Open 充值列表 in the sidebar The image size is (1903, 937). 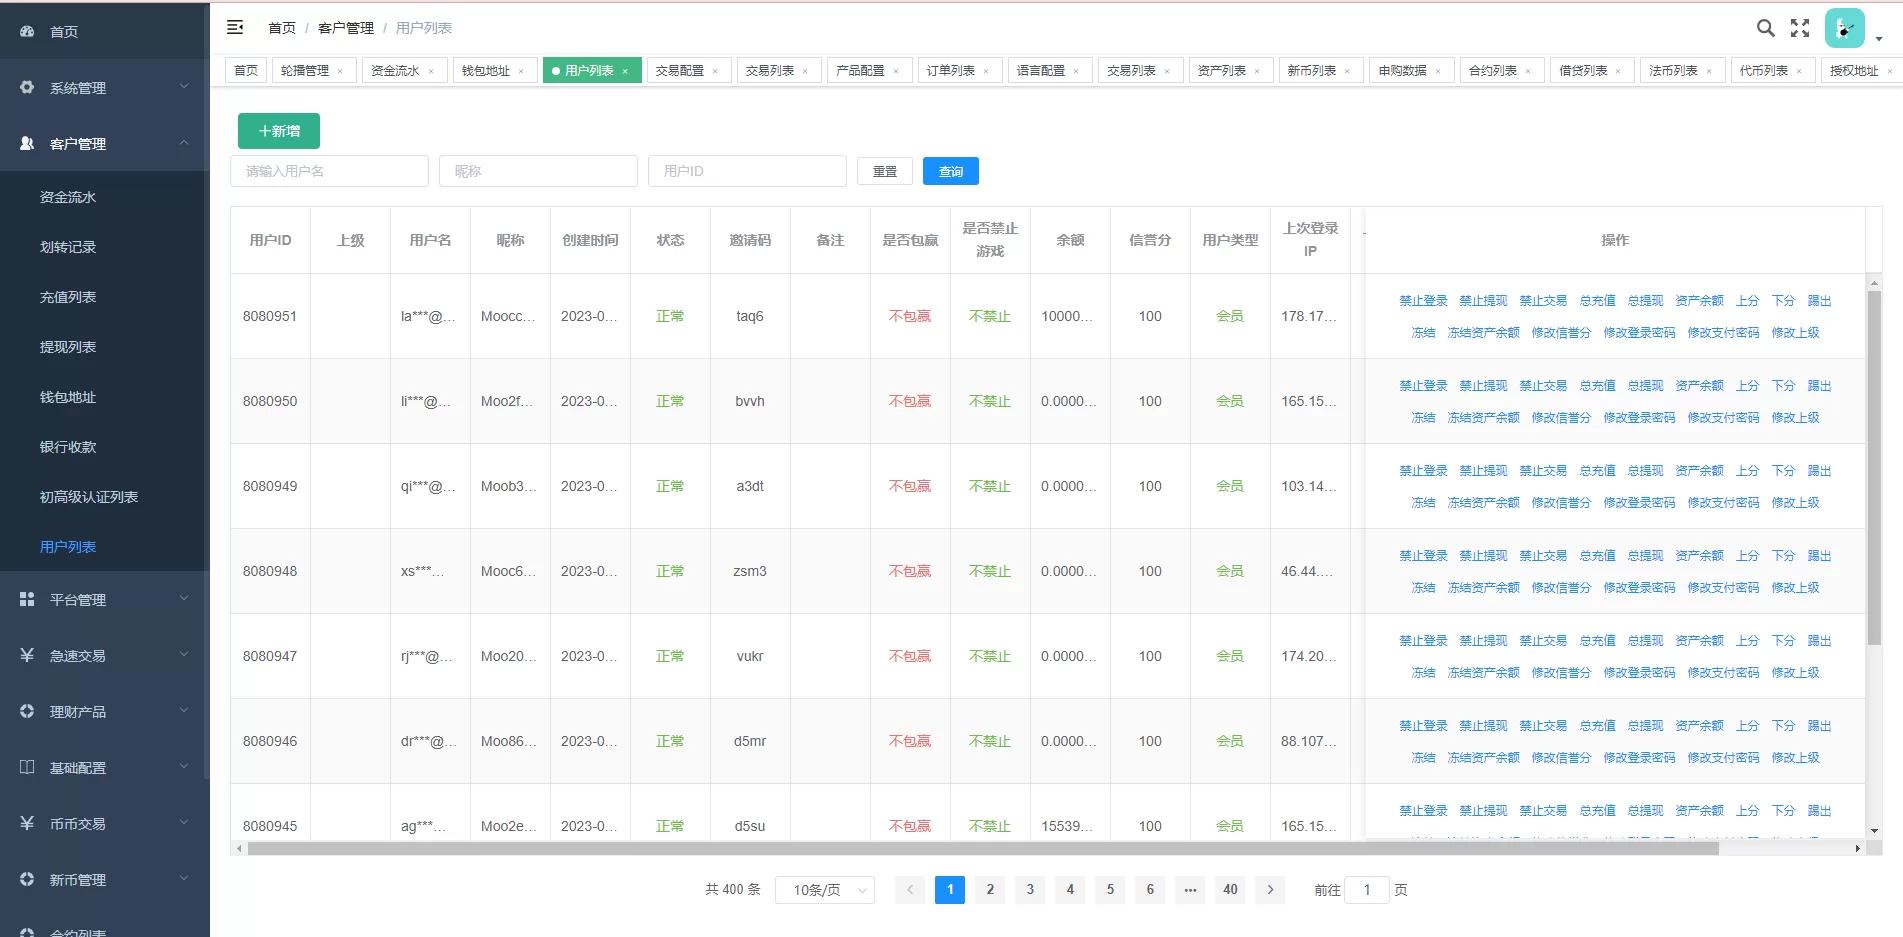(68, 297)
